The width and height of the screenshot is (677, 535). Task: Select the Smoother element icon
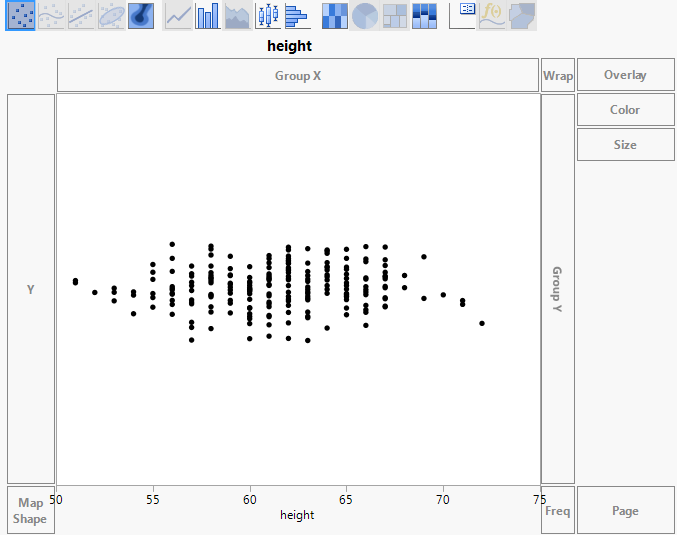click(51, 16)
